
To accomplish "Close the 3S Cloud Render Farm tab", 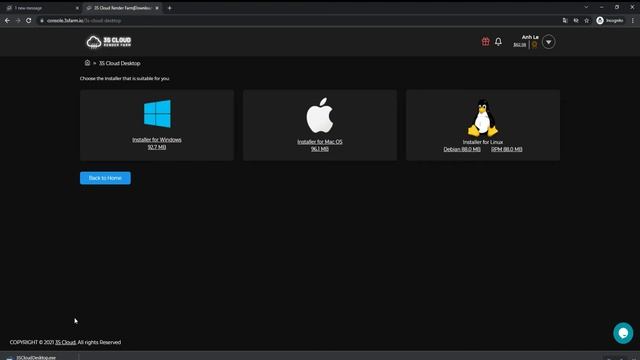I will click(157, 8).
